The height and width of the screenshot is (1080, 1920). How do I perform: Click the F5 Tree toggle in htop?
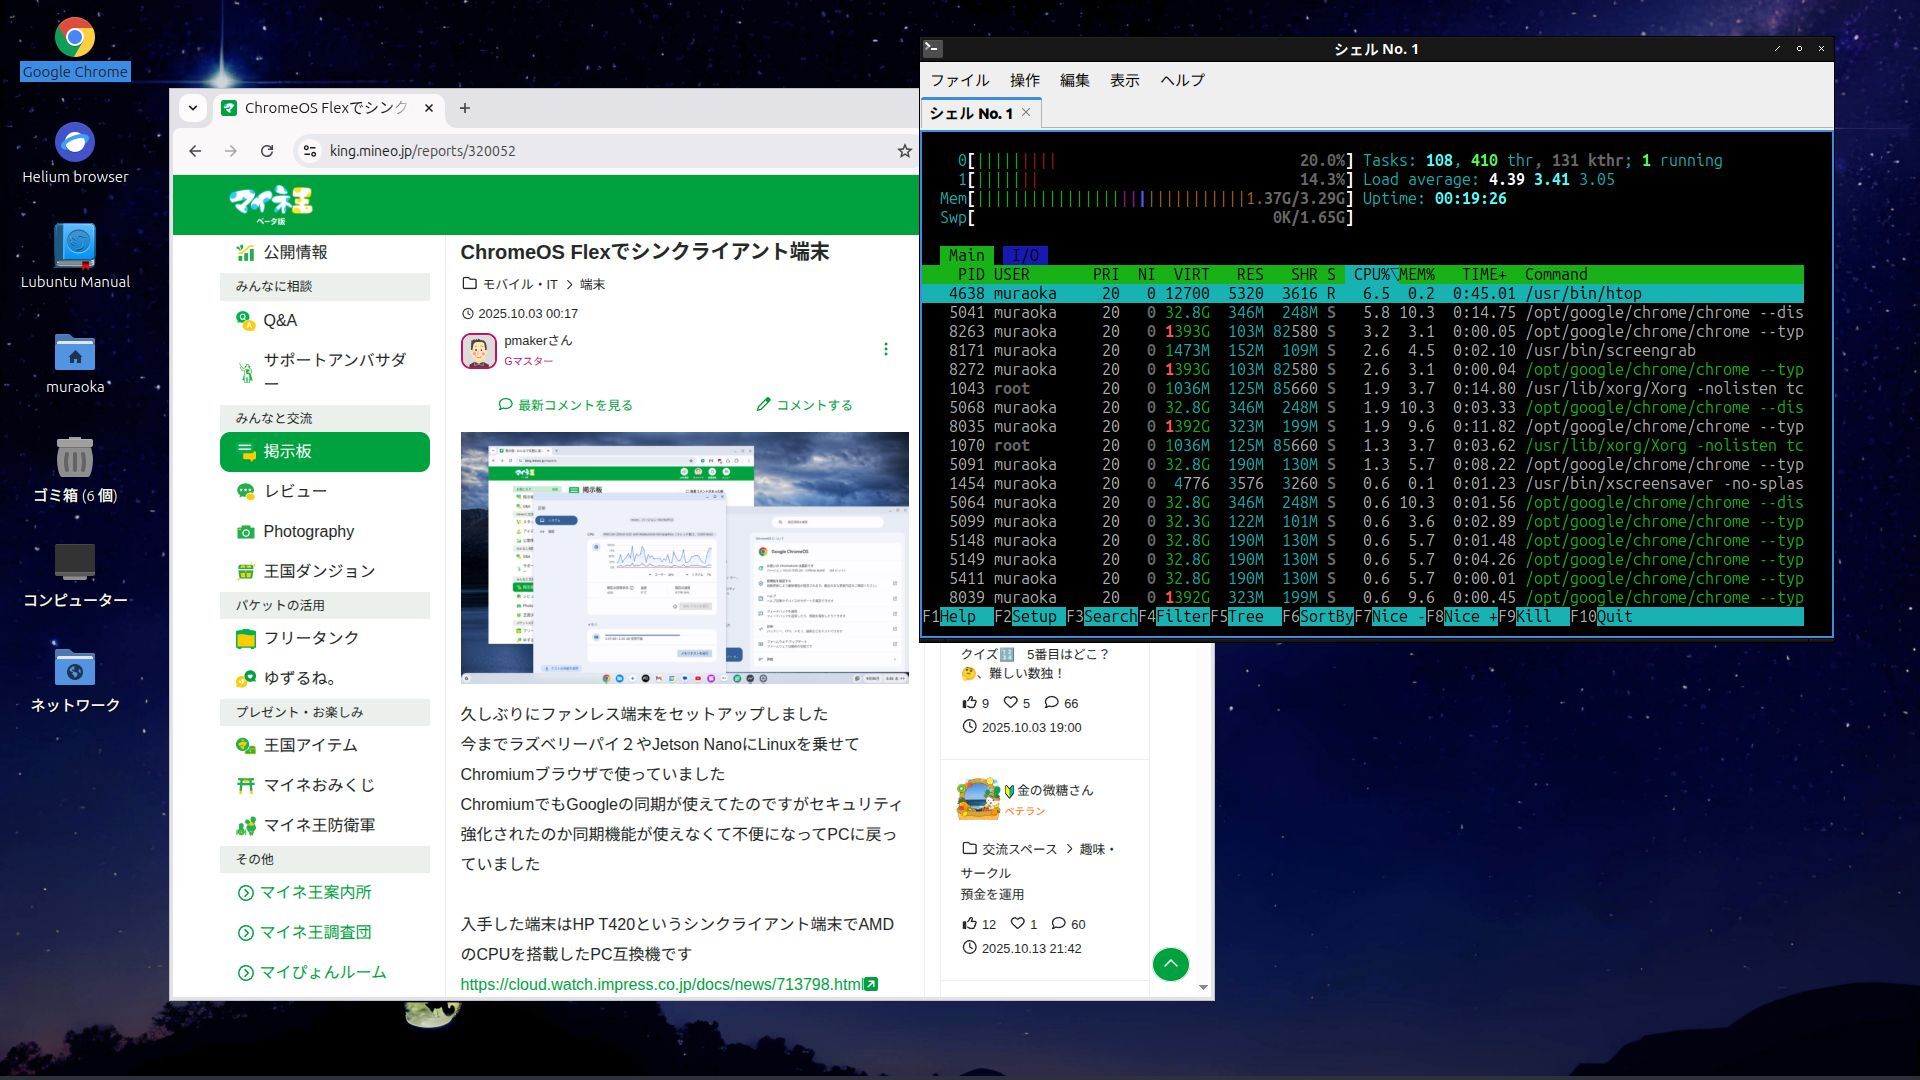(1245, 617)
